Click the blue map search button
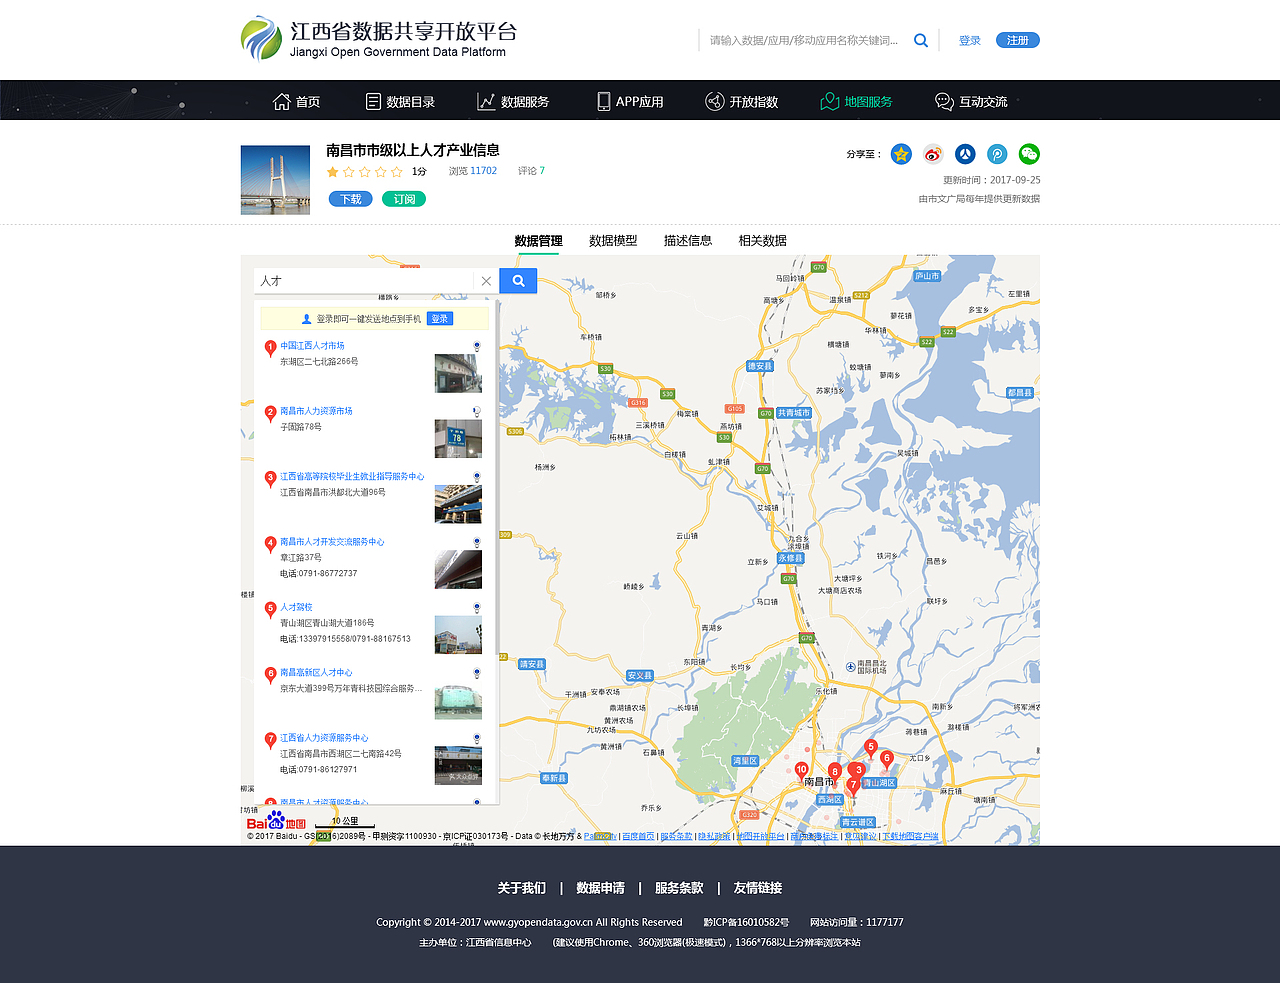Screen dimensions: 1280x983 point(518,281)
